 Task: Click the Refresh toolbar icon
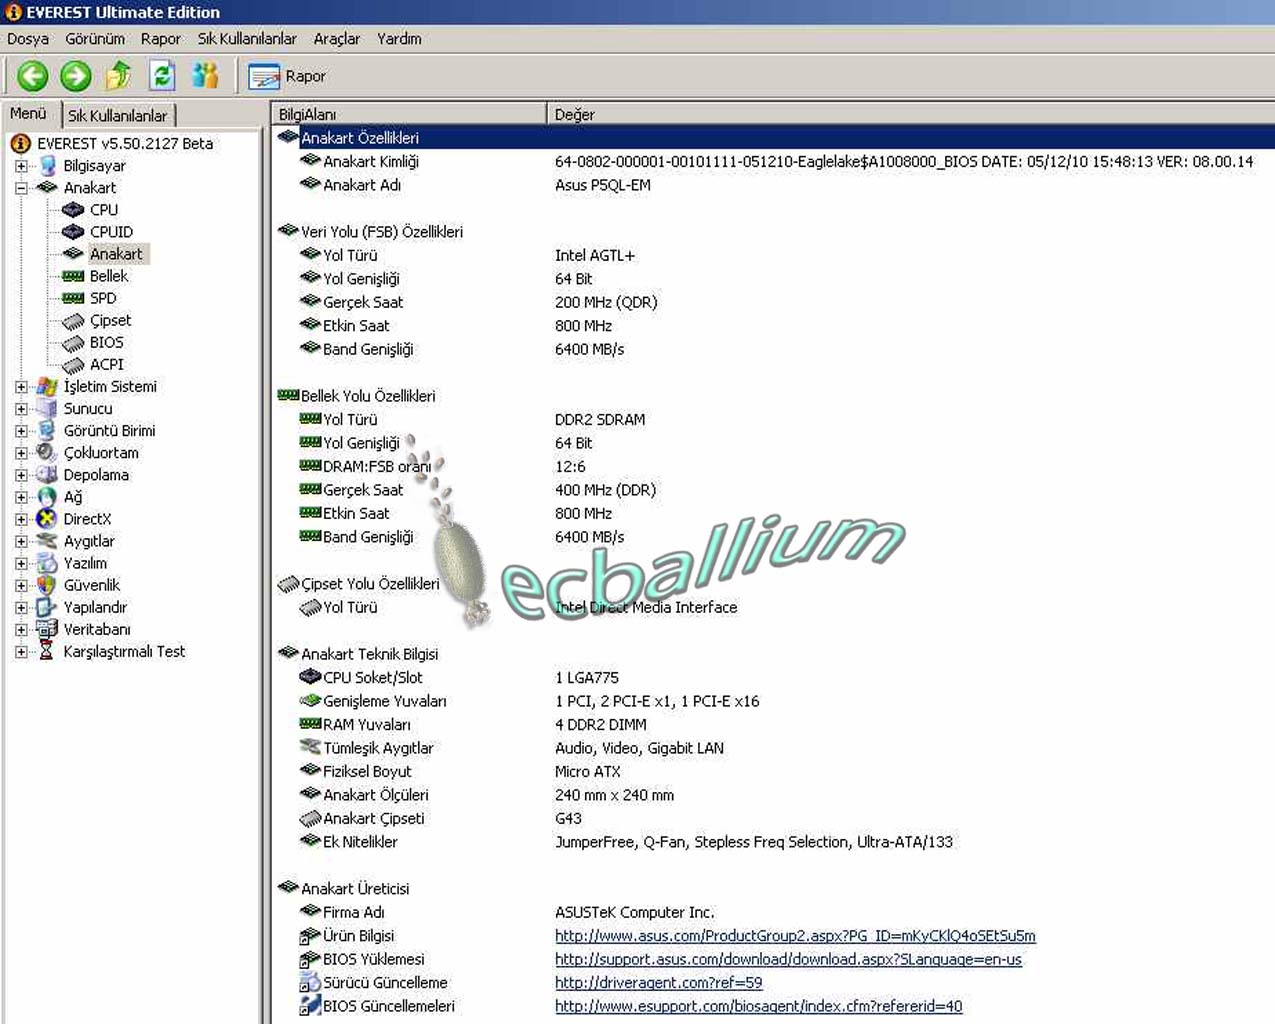click(162, 76)
